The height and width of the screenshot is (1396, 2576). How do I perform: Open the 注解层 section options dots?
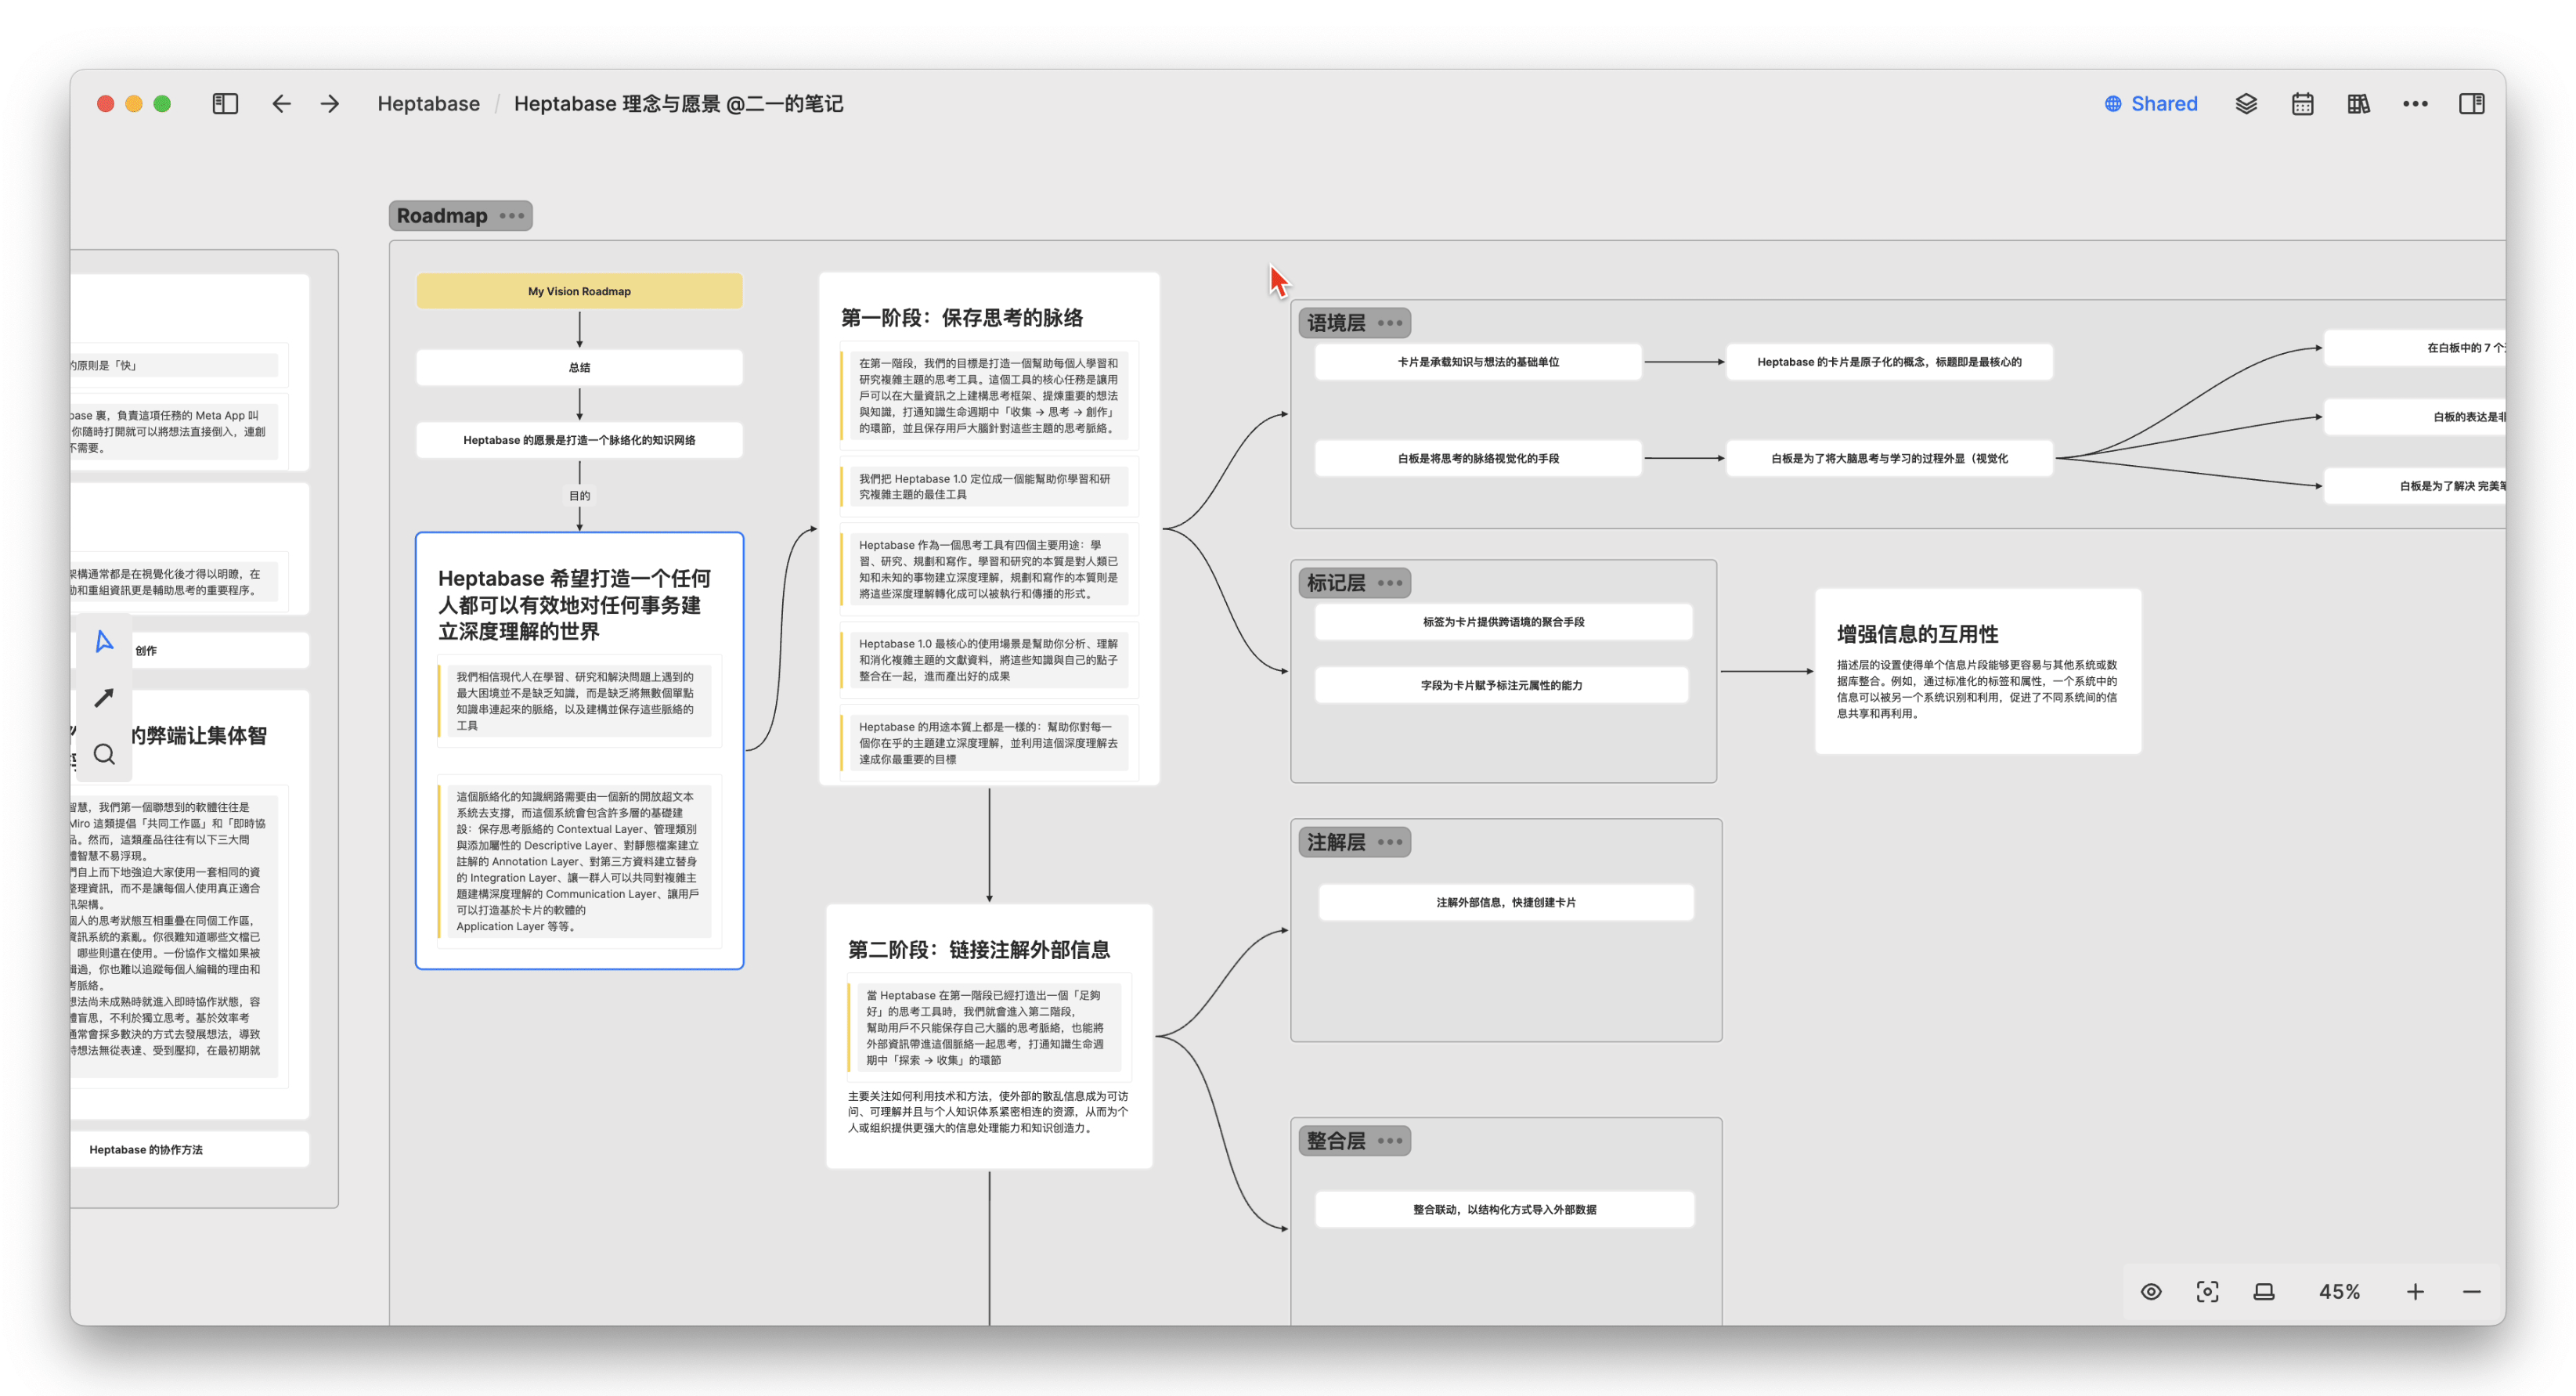coord(1389,842)
